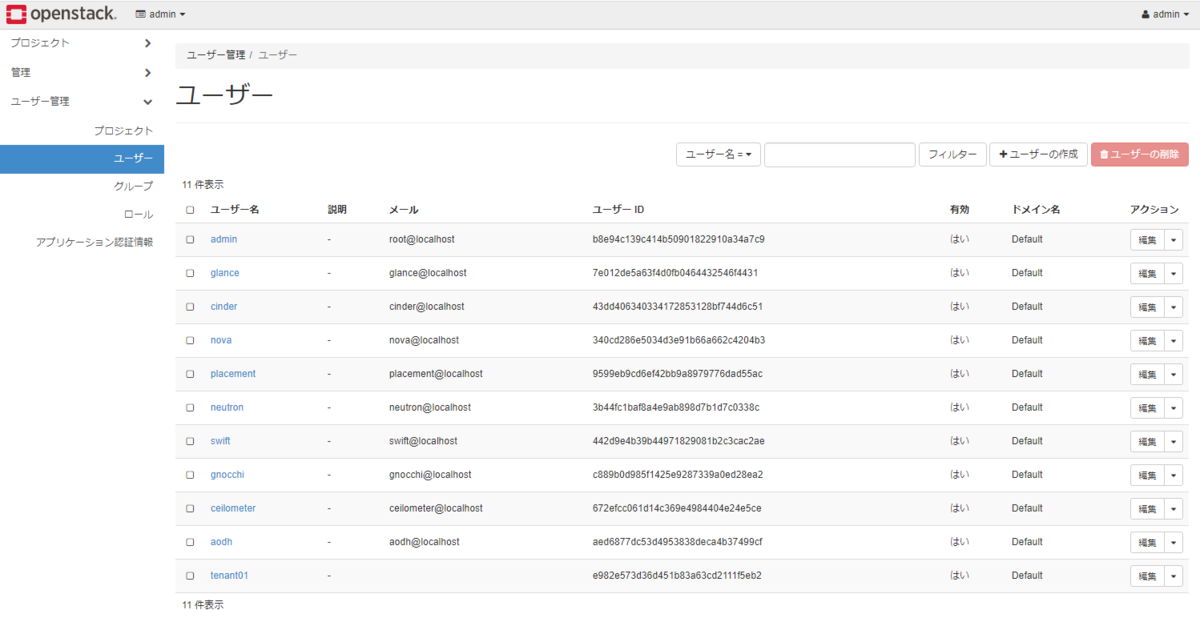Open action dropdown arrow for gnocchi row

click(1174, 475)
